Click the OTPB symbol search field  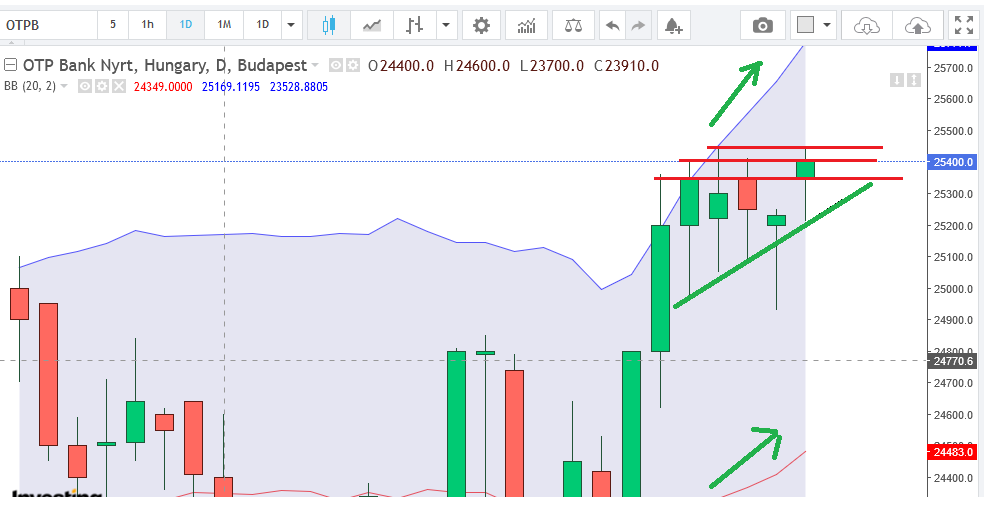click(x=48, y=25)
